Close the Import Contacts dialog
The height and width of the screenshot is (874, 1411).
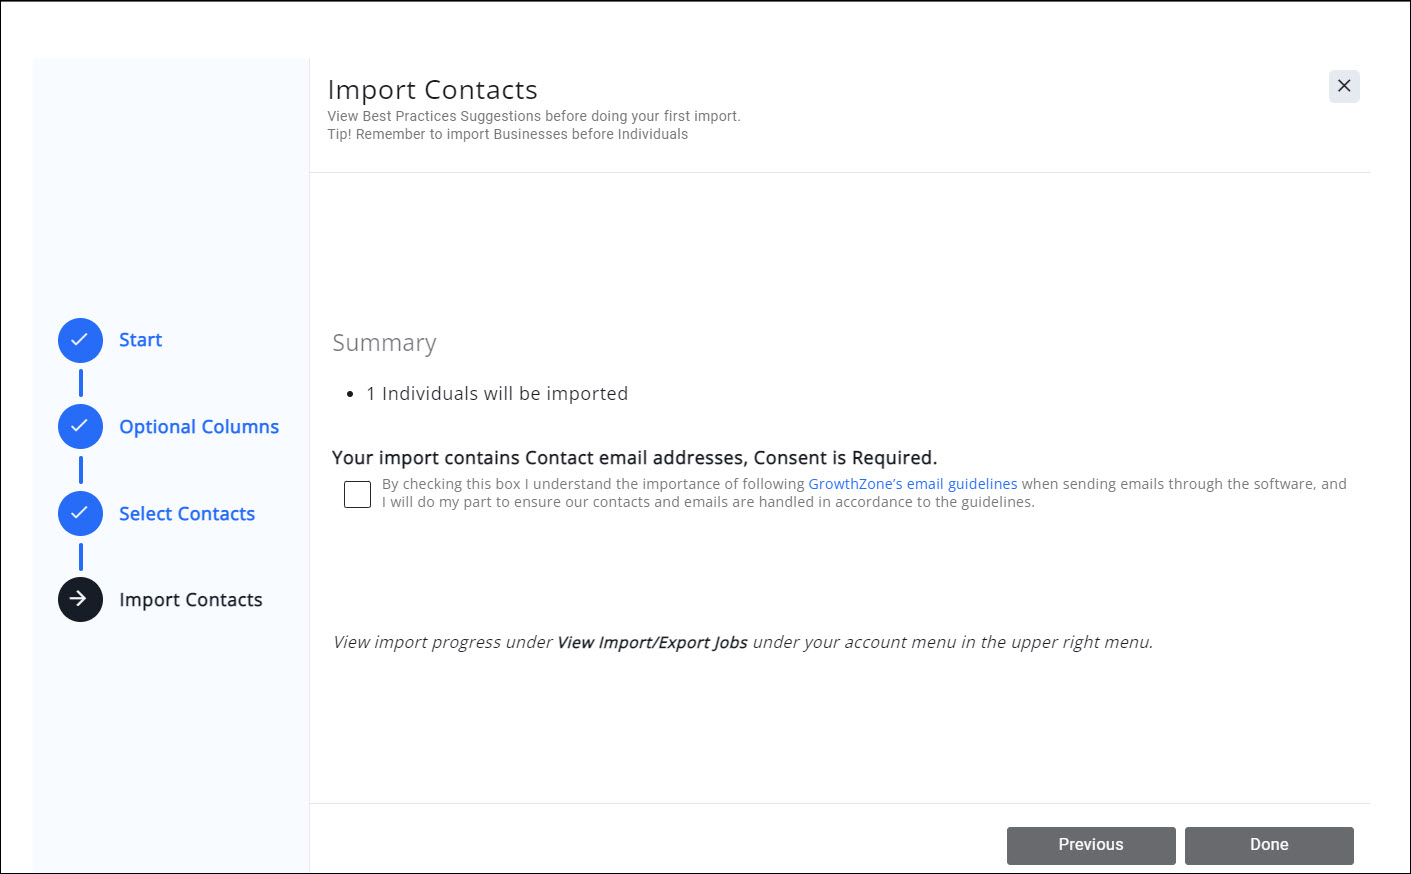pyautogui.click(x=1344, y=86)
